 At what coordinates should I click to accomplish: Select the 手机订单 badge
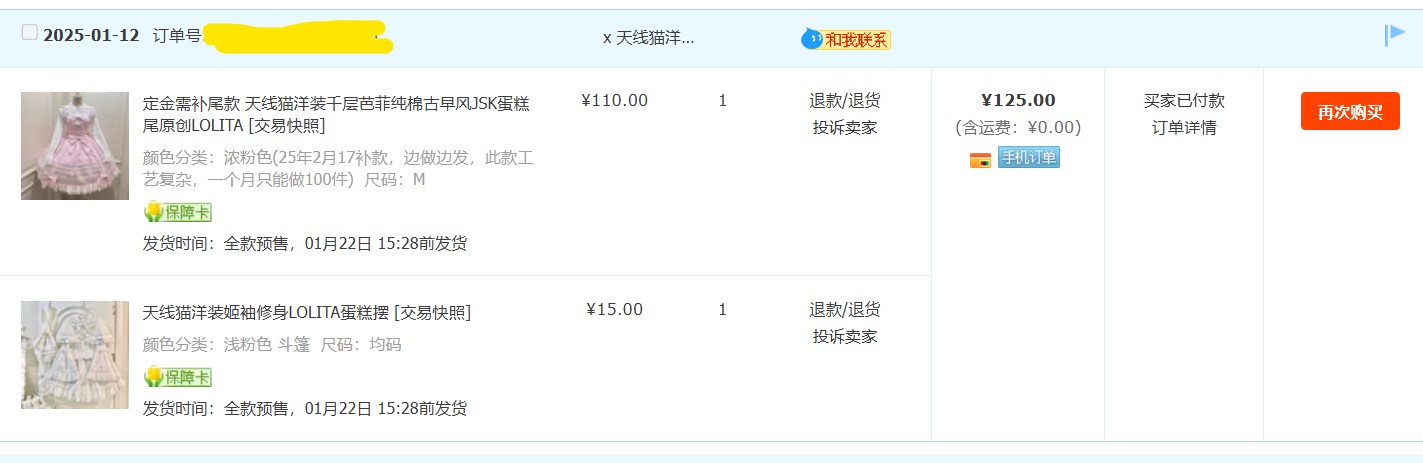[x=1029, y=158]
